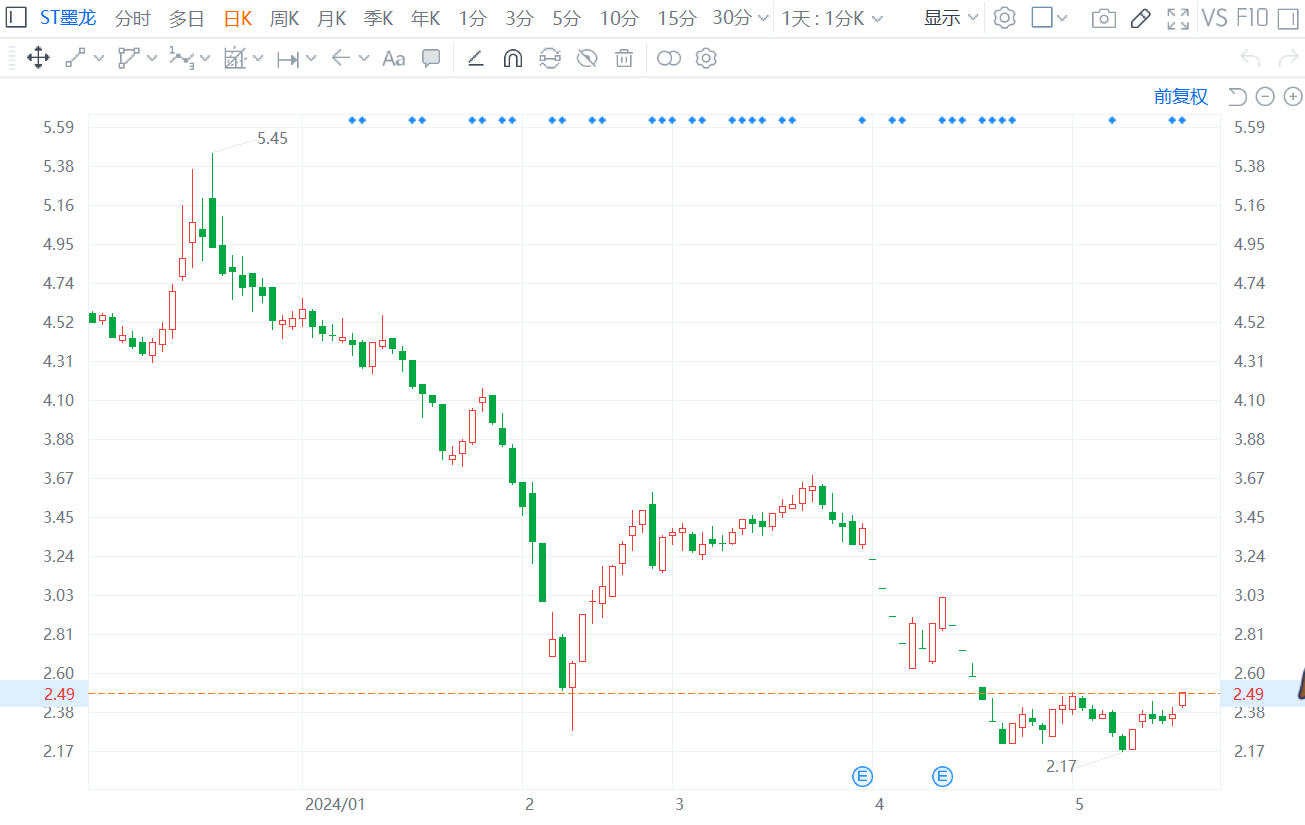The height and width of the screenshot is (825, 1305).
Task: Toggle the right sidebar panel icon
Action: pyautogui.click(x=1287, y=18)
